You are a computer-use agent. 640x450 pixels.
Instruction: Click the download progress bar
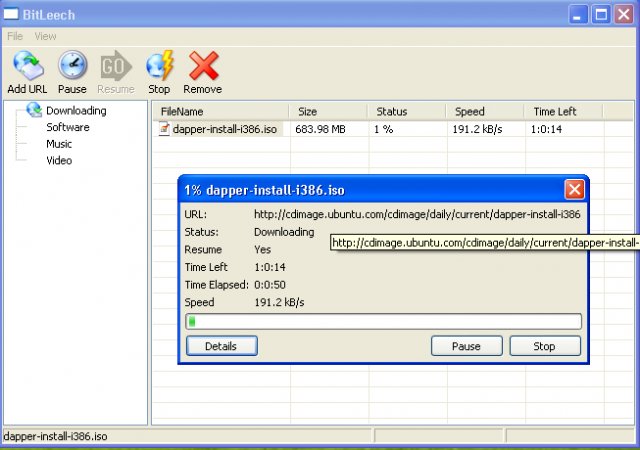[383, 321]
